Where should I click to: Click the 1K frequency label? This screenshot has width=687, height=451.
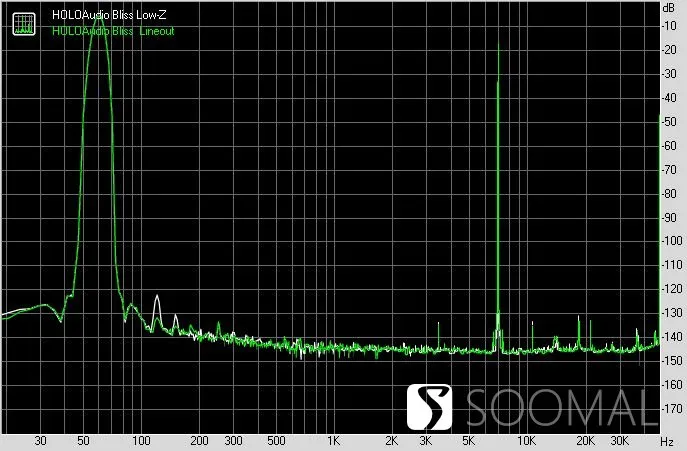[x=333, y=440]
